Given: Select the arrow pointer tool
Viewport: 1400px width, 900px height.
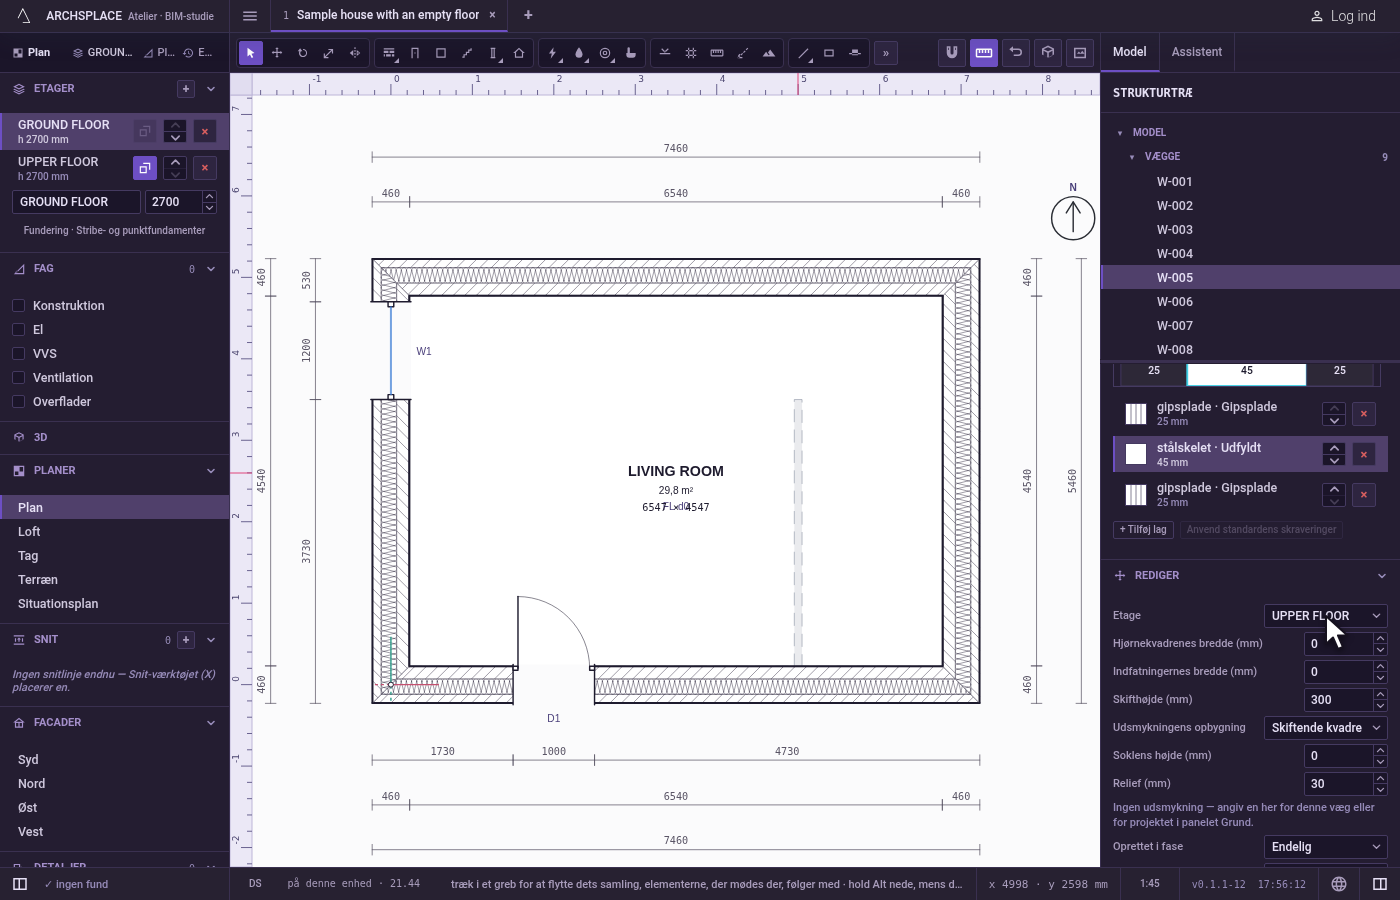Looking at the screenshot, I should tap(251, 53).
